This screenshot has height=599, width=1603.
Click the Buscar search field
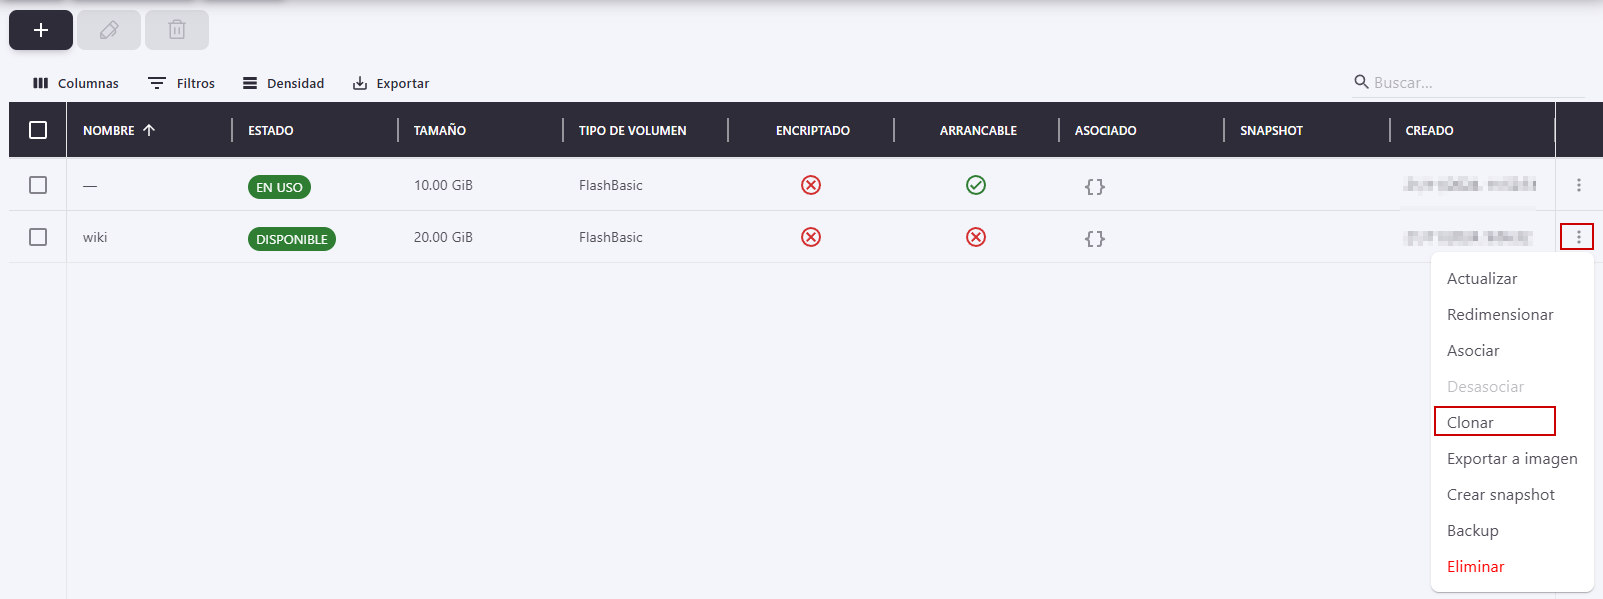[1470, 83]
